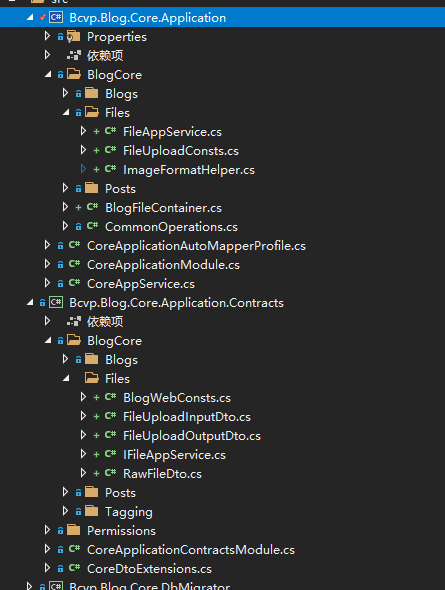Expand the ImageFormatHelper.cs node arrow
This screenshot has width=445, height=590.
pyautogui.click(x=83, y=169)
